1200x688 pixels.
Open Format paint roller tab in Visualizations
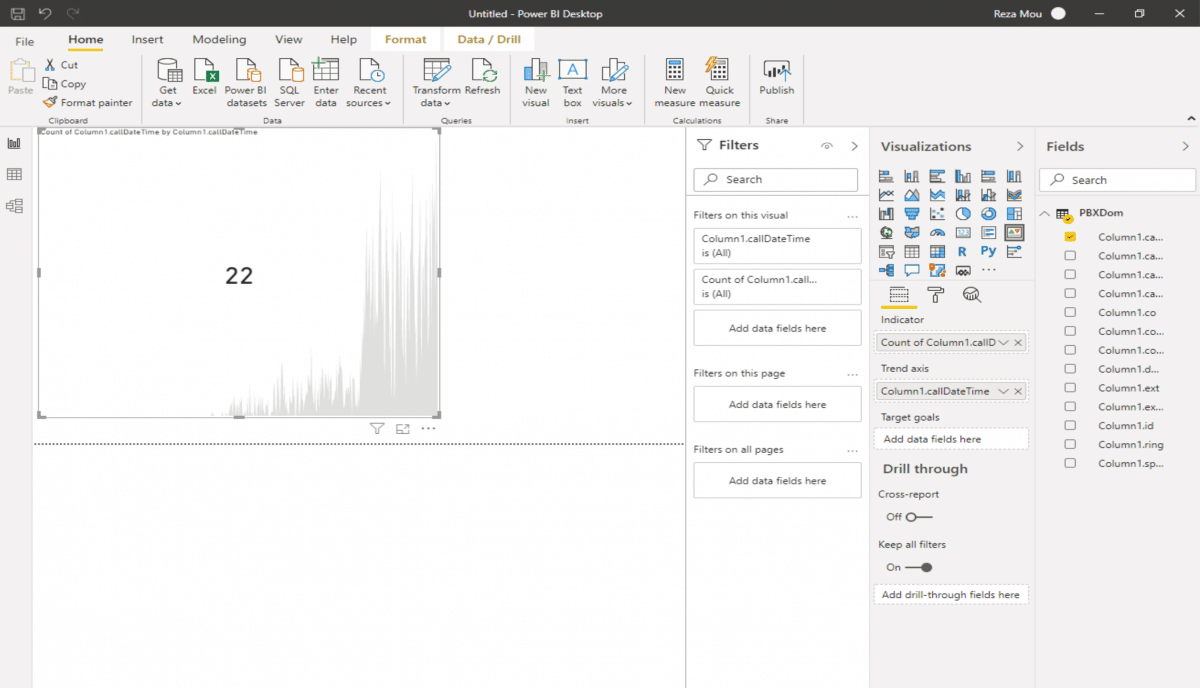(935, 294)
